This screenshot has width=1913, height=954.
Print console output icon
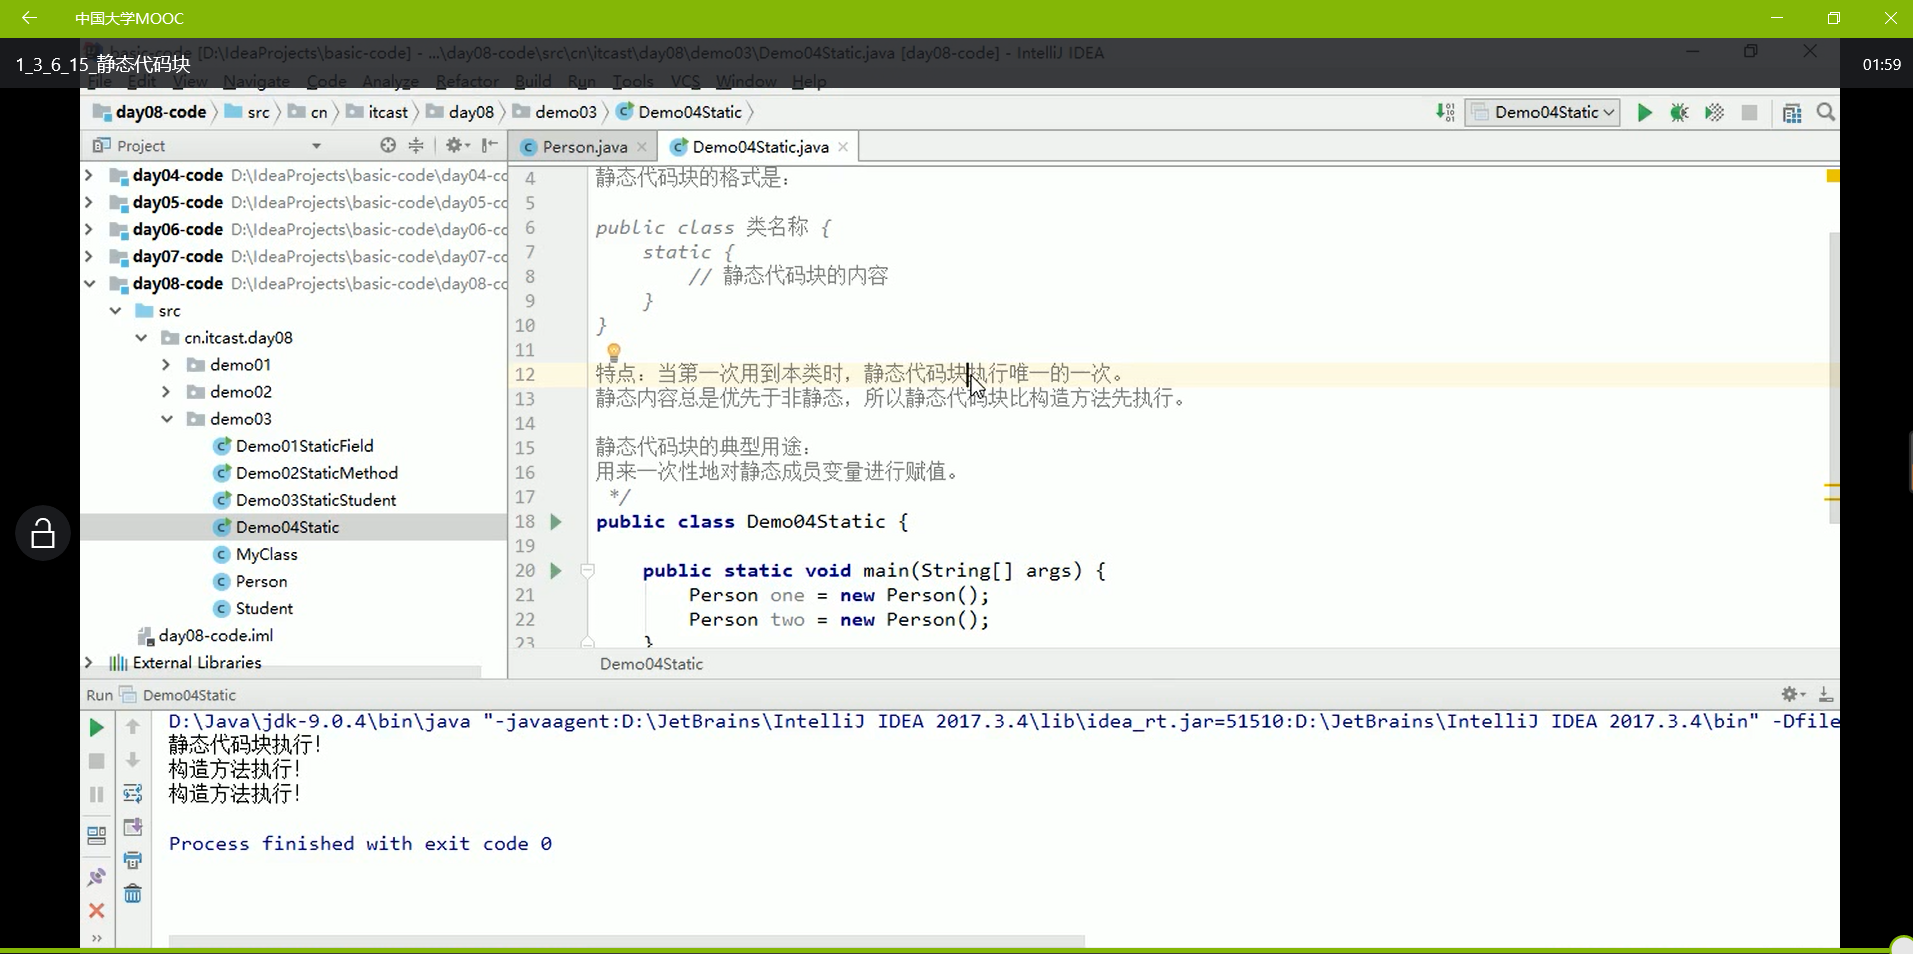[x=132, y=860]
